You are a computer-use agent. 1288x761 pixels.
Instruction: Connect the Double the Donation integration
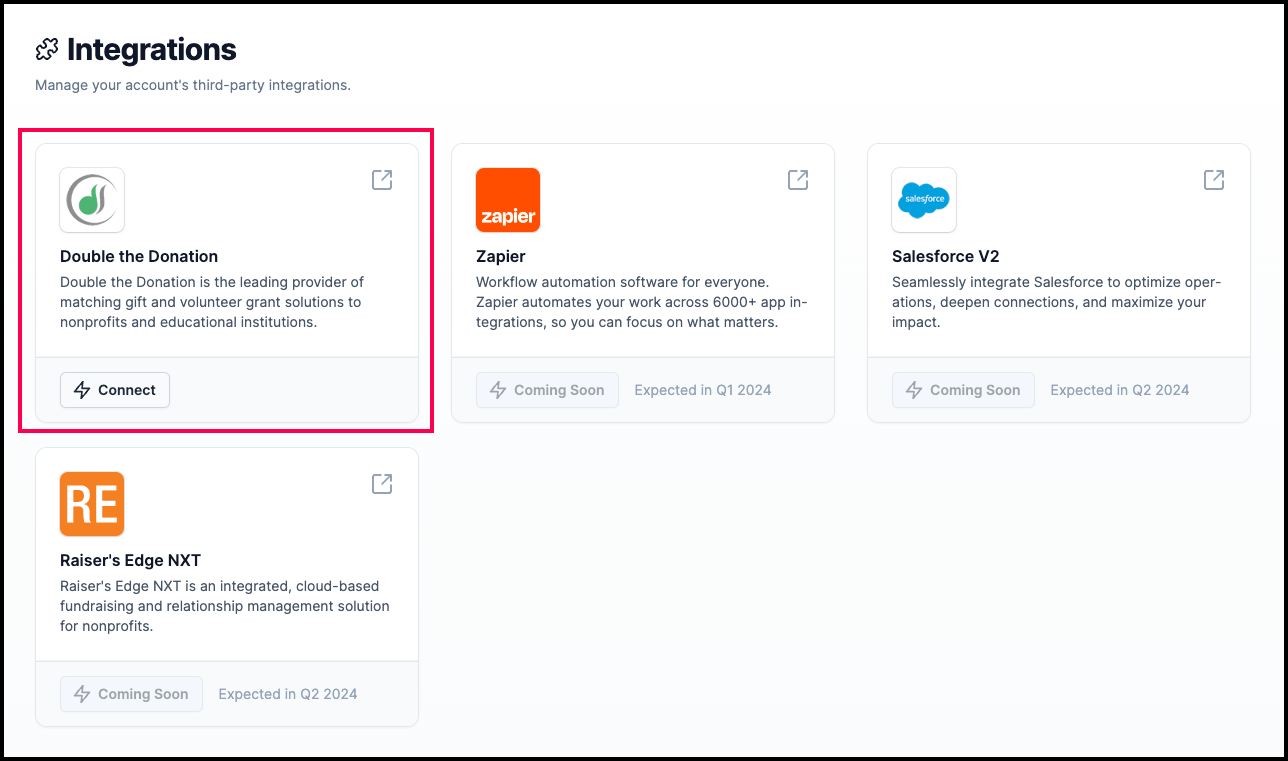click(x=115, y=390)
